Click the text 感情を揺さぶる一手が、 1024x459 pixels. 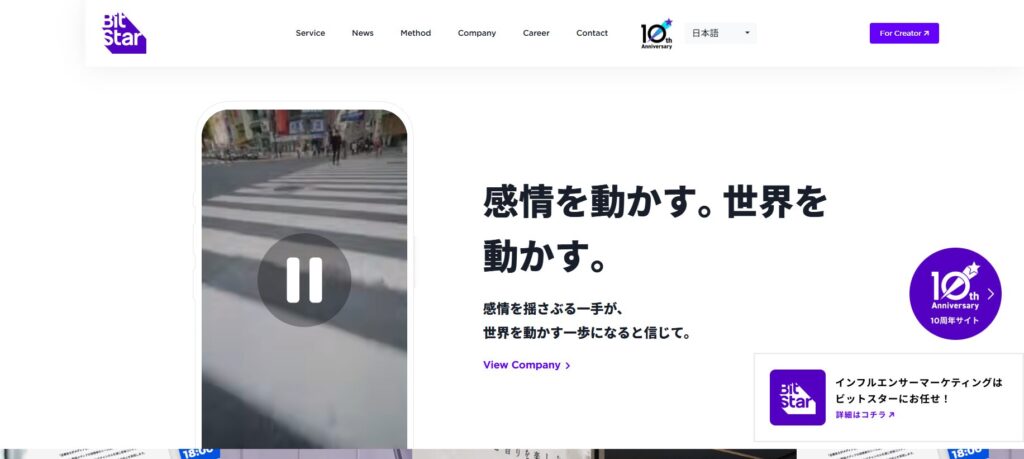click(554, 308)
